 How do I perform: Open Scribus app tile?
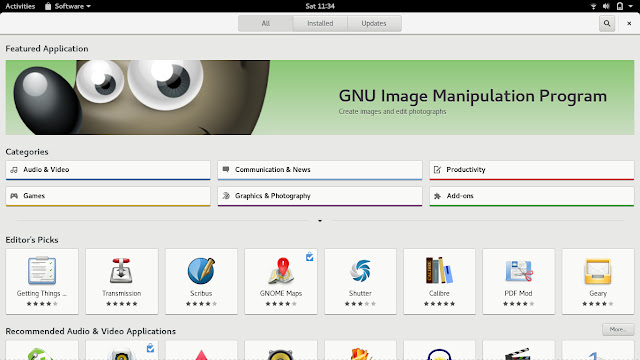201,281
